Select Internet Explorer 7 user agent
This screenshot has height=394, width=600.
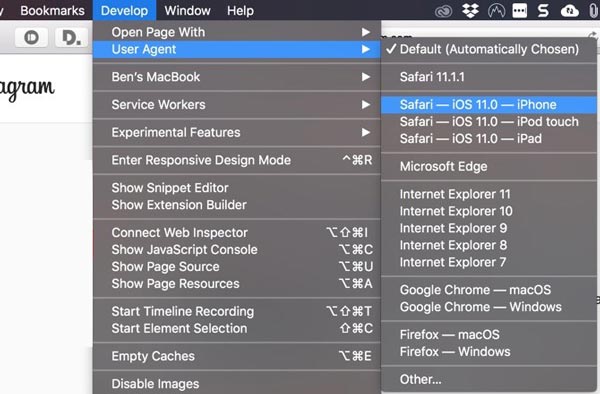coord(489,262)
